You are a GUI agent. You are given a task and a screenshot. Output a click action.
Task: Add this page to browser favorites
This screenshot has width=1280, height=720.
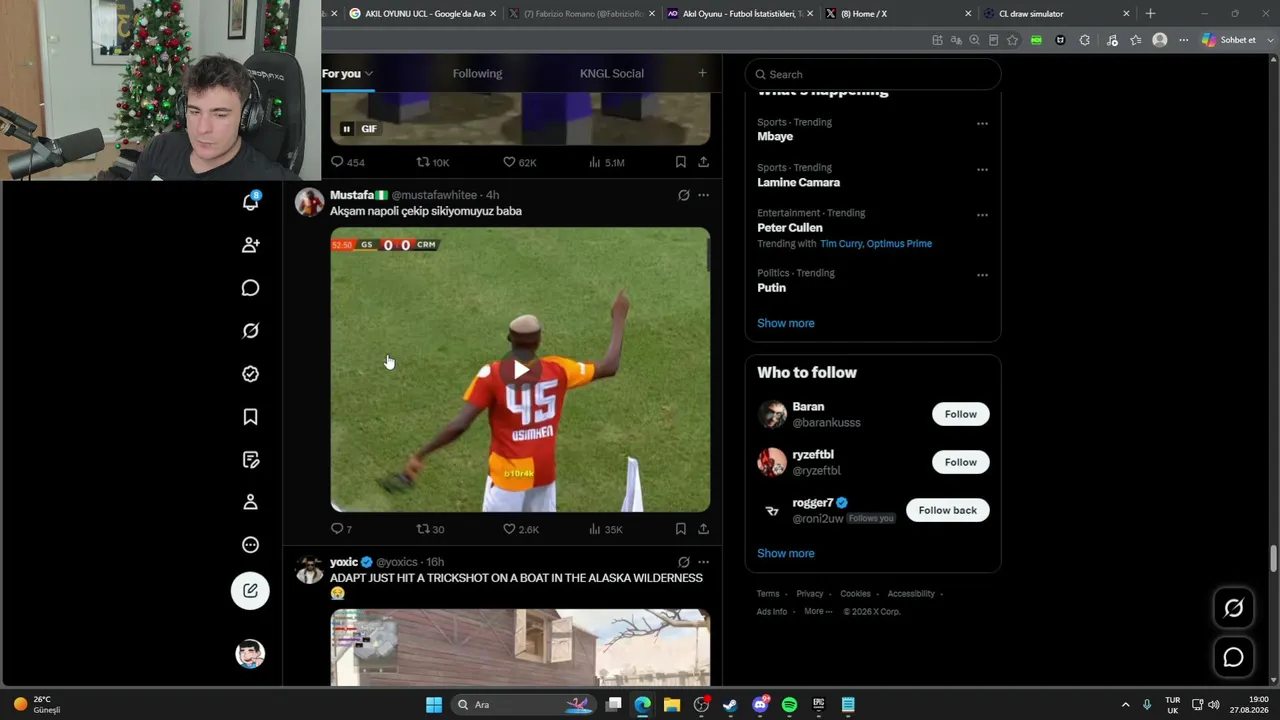click(1012, 40)
